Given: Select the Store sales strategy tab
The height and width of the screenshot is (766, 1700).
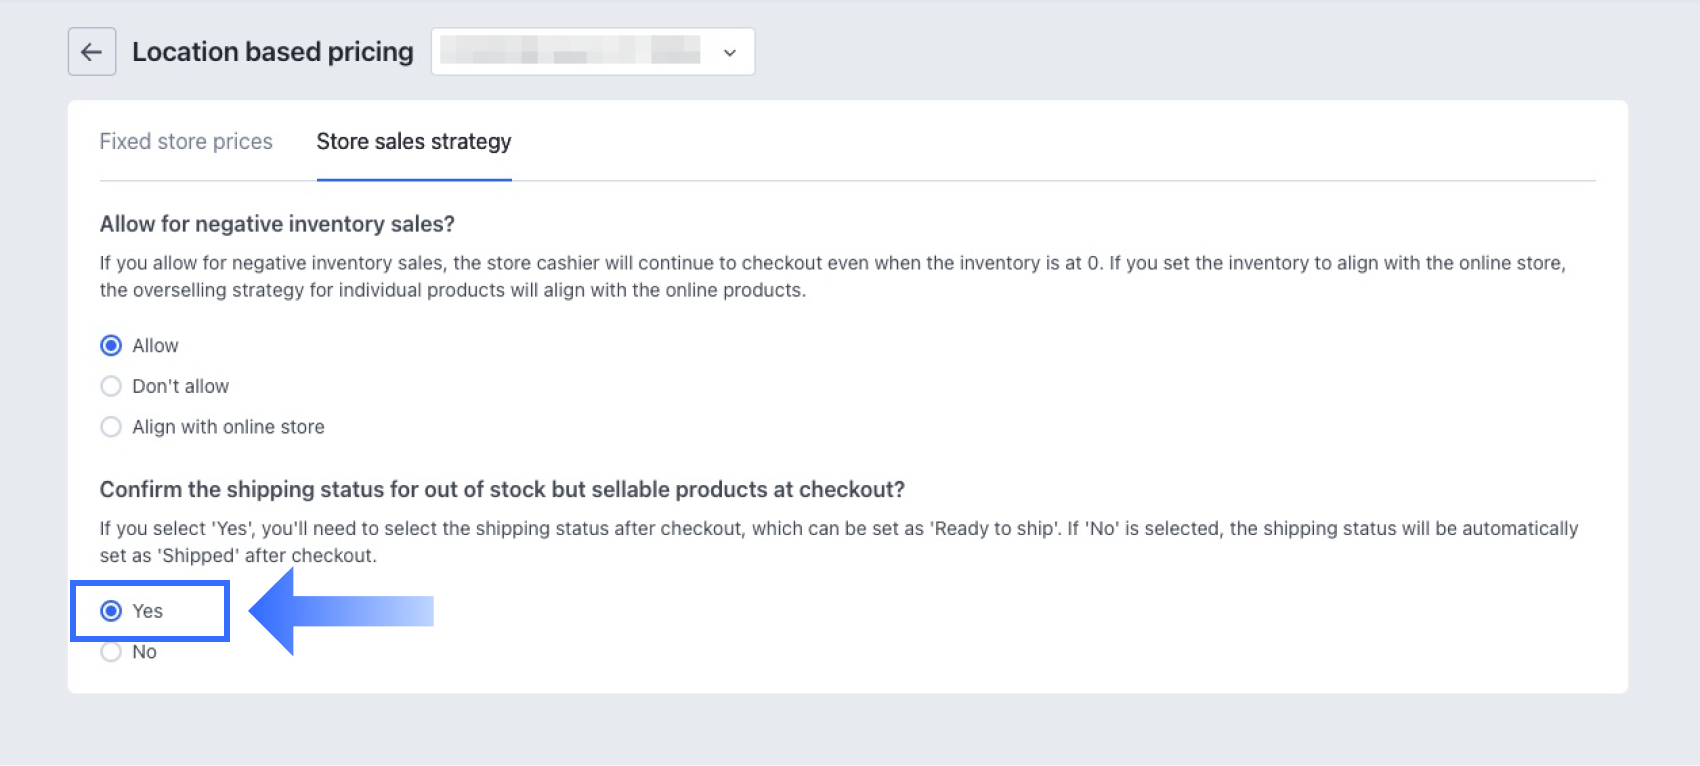Looking at the screenshot, I should click(414, 142).
